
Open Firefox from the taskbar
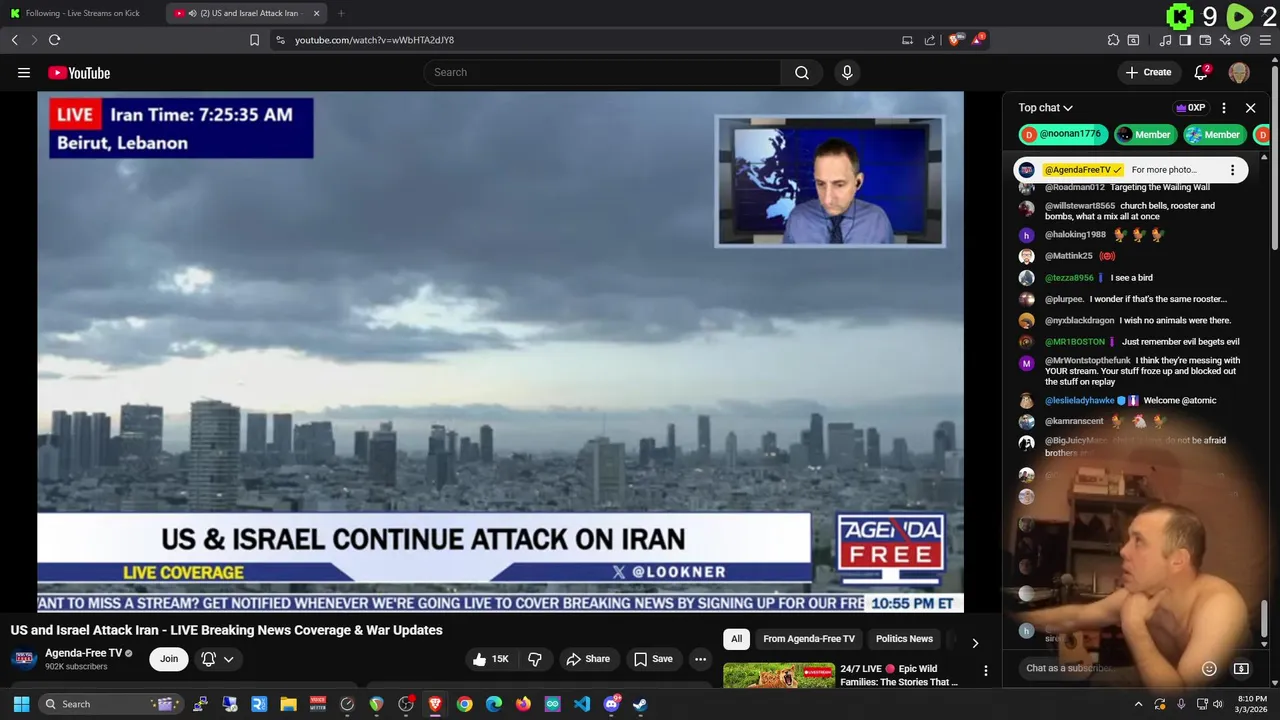coord(523,704)
